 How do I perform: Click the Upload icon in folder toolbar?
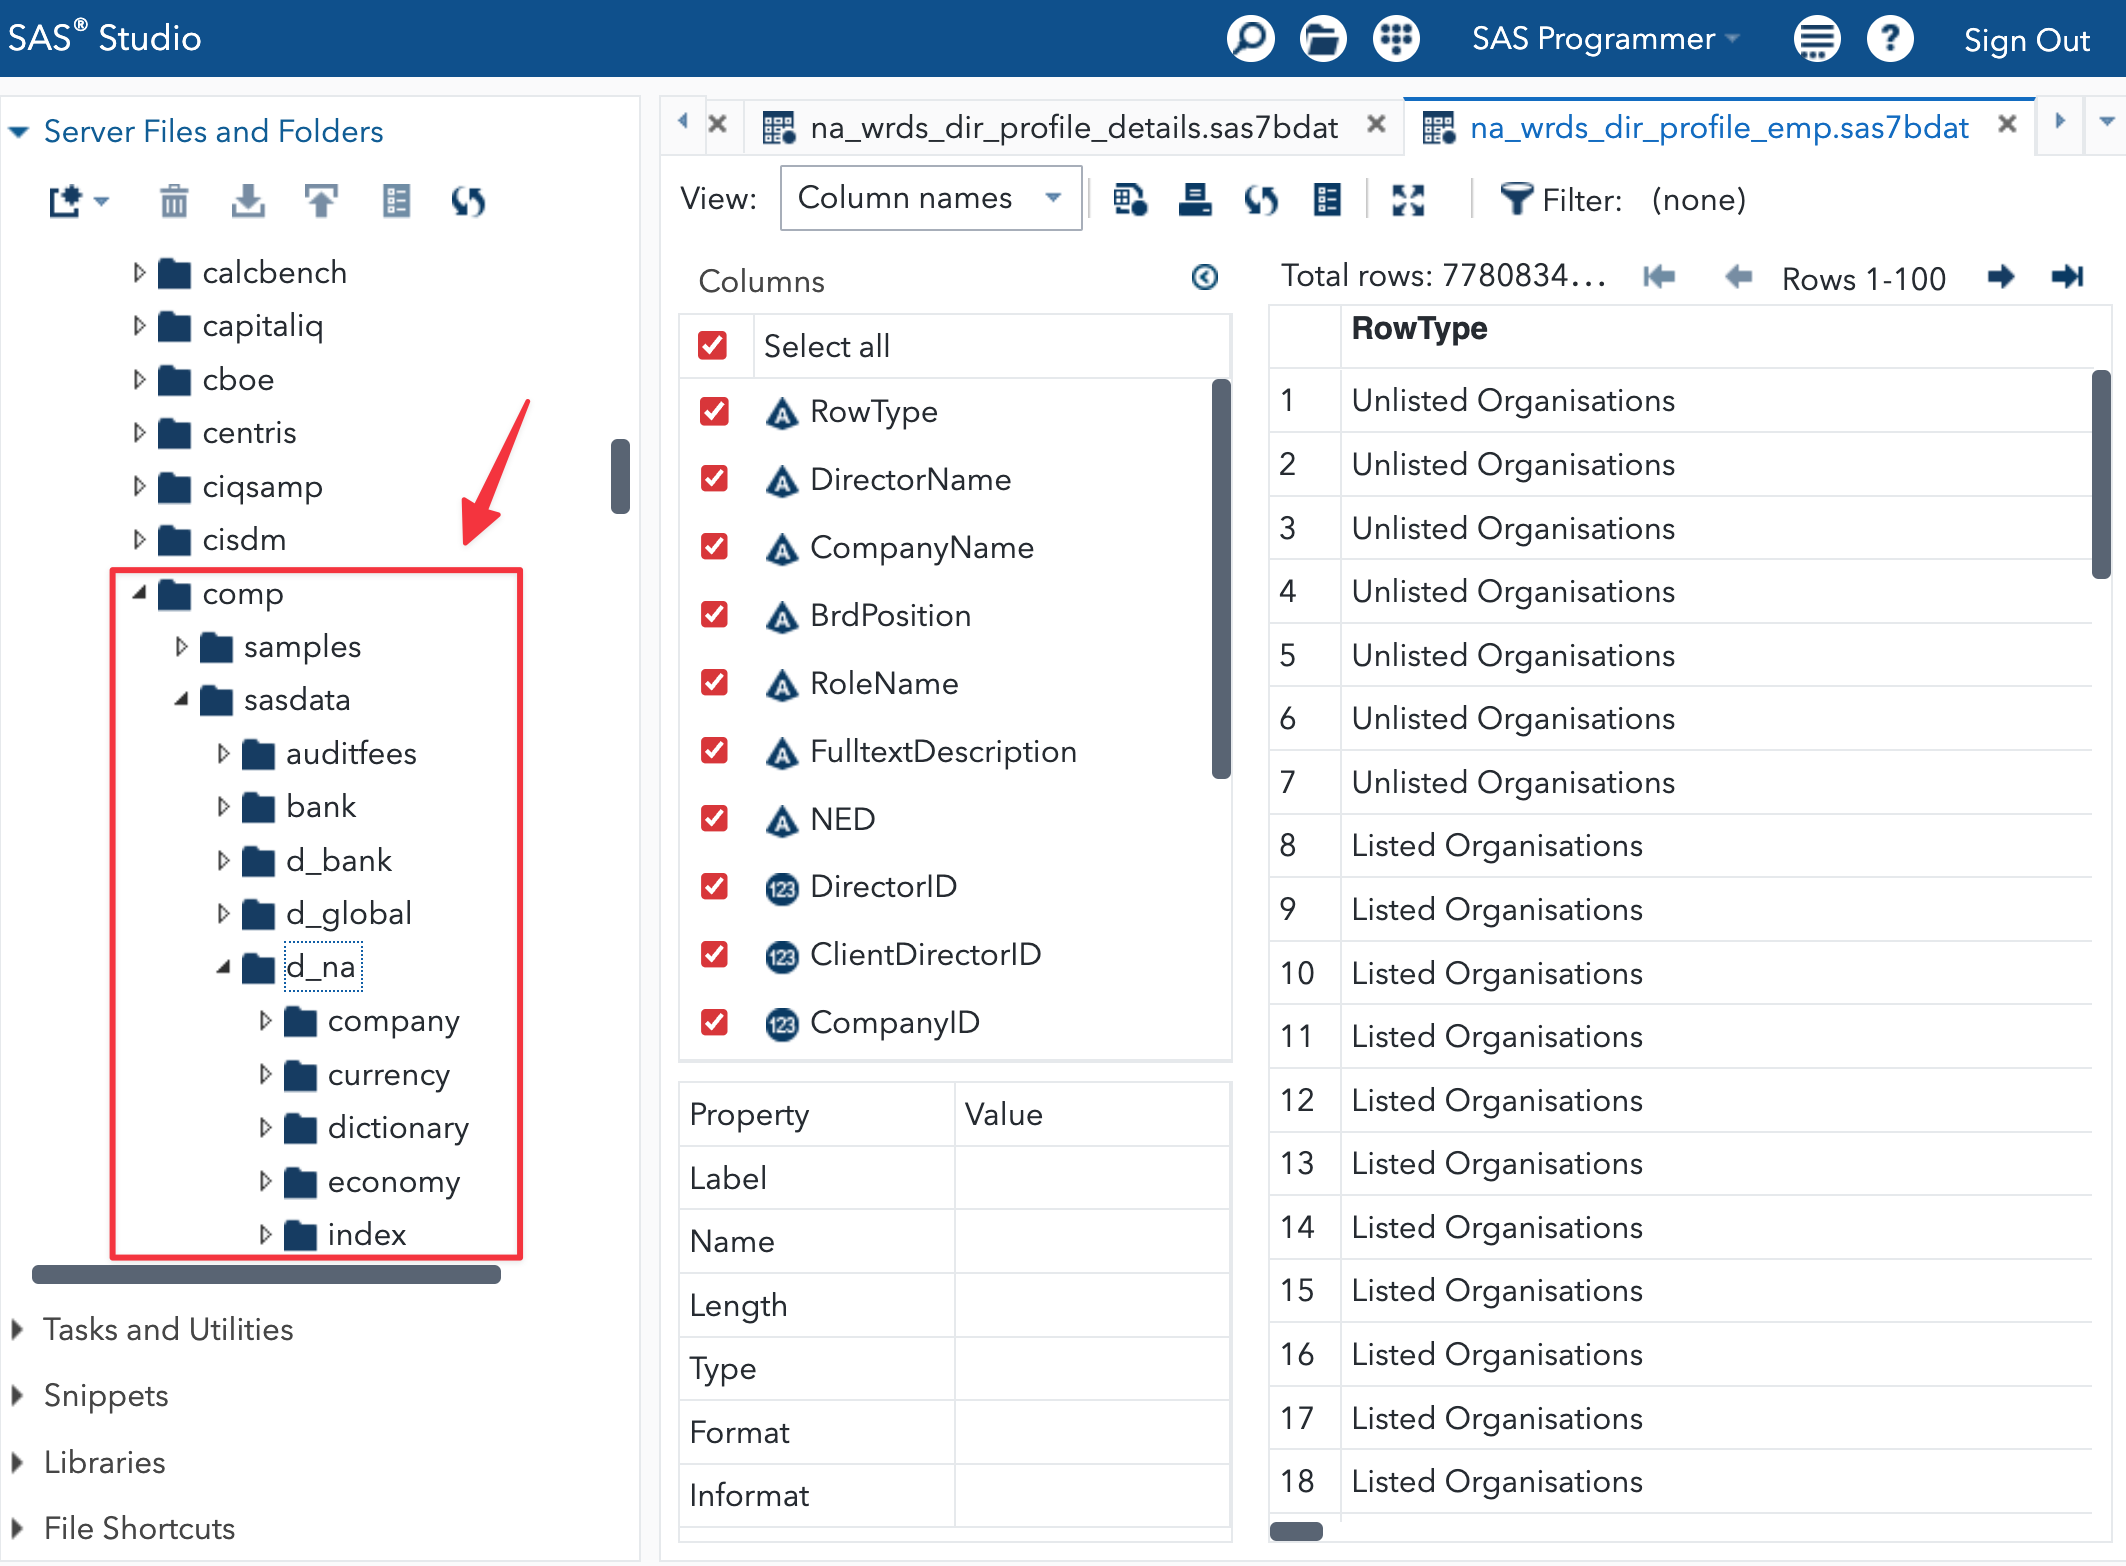(x=321, y=202)
